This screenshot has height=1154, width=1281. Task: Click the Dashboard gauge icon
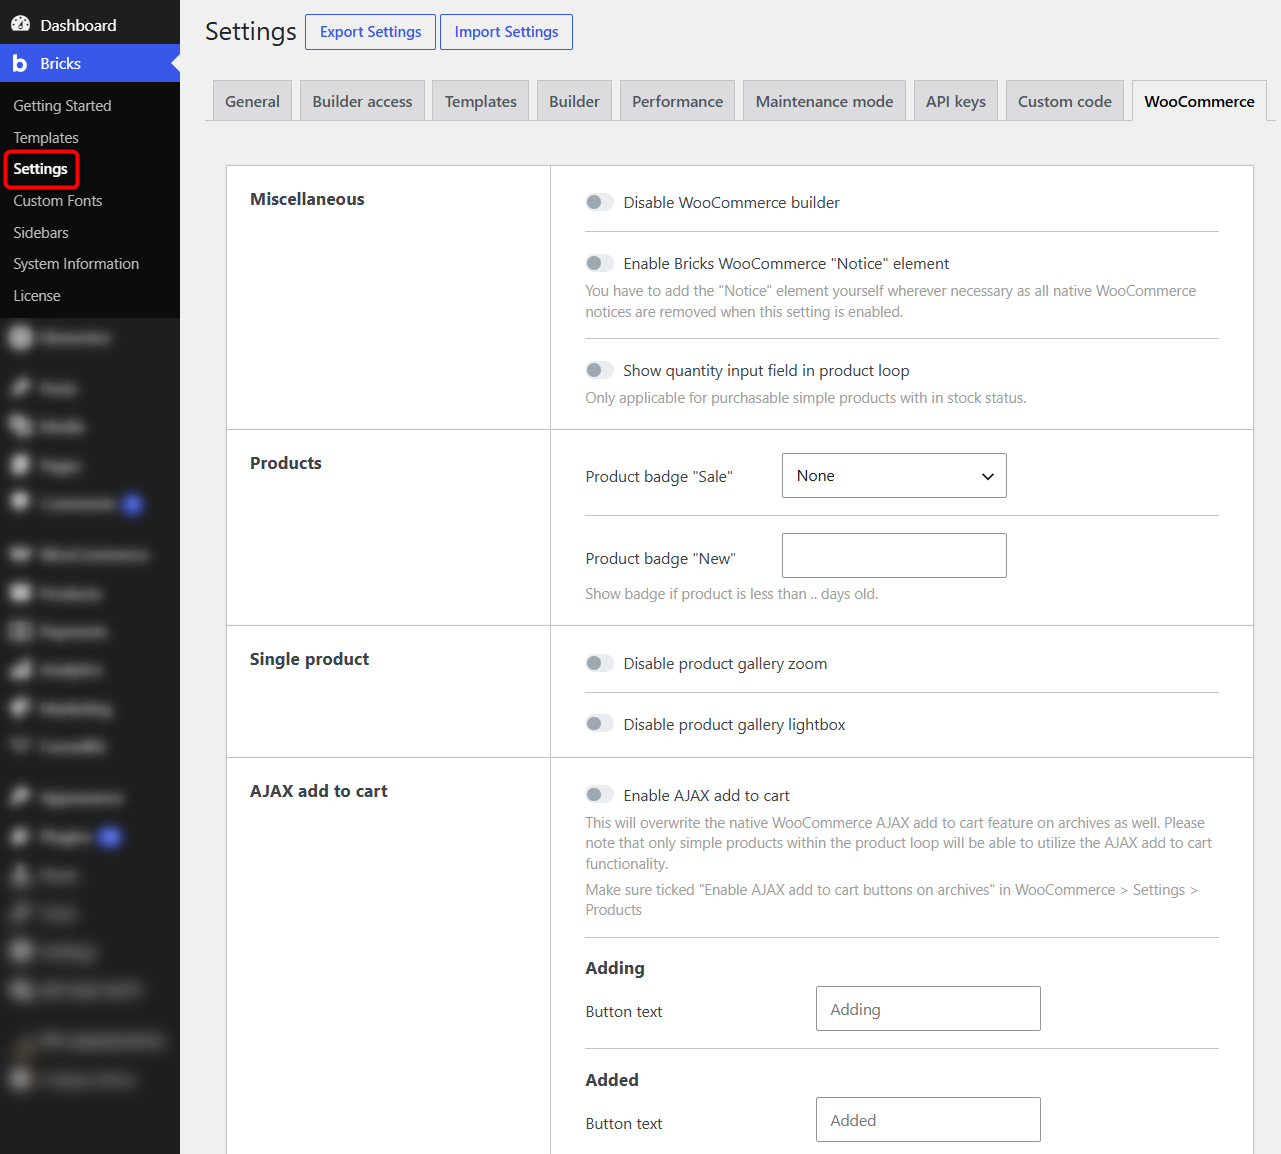tap(20, 24)
